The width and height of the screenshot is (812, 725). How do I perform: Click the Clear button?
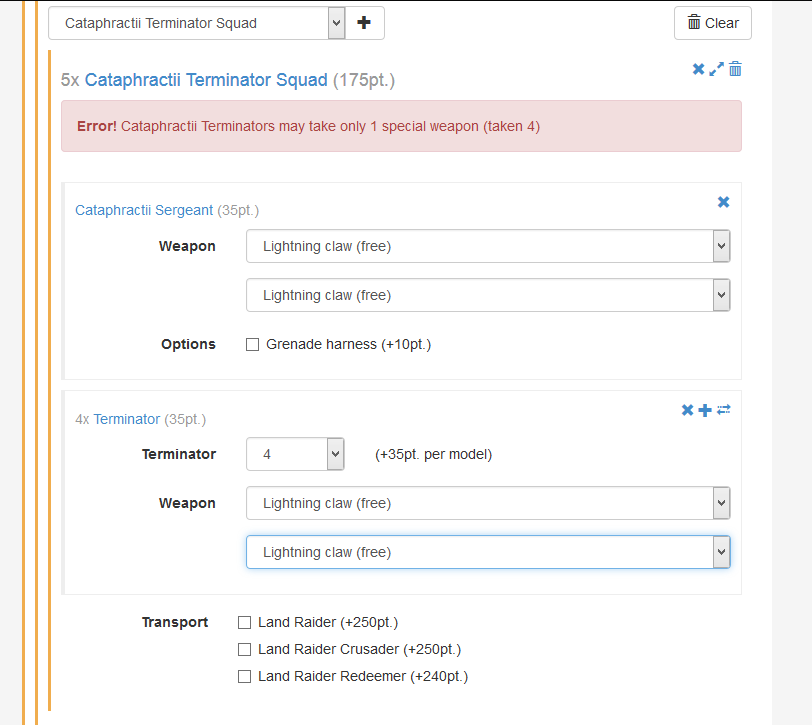pos(713,23)
